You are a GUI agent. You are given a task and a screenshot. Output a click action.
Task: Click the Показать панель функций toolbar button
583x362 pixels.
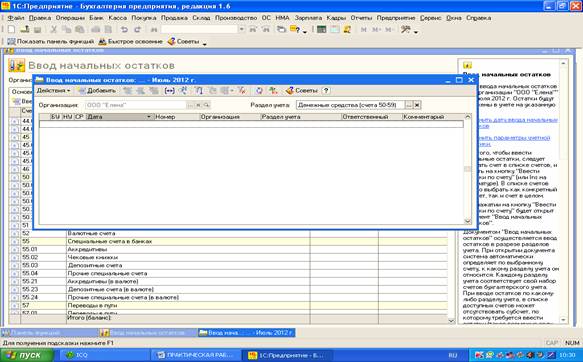(51, 42)
